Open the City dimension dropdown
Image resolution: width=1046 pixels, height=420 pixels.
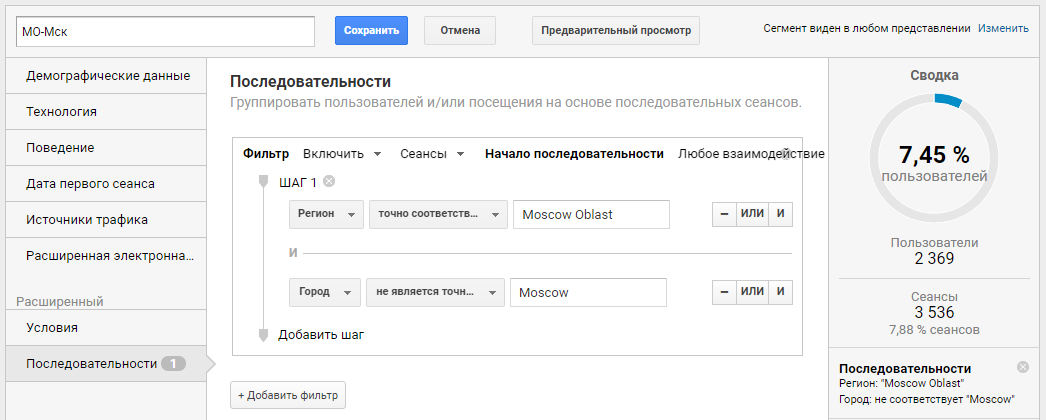[x=325, y=292]
